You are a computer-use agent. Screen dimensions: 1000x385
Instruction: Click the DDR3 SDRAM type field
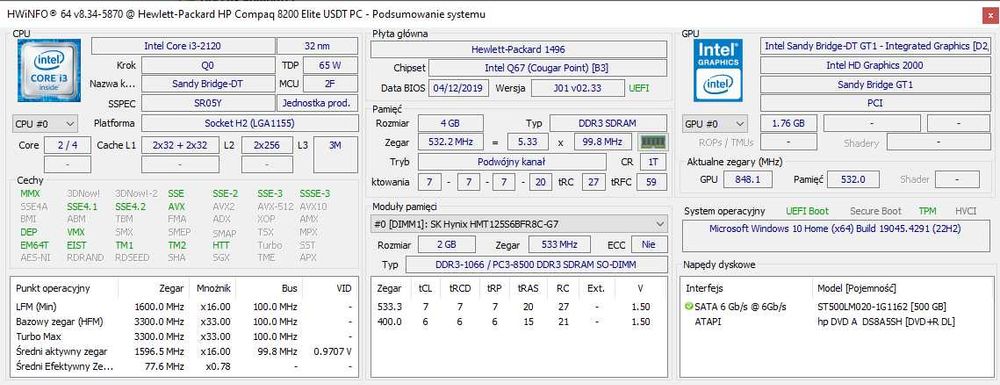[608, 123]
